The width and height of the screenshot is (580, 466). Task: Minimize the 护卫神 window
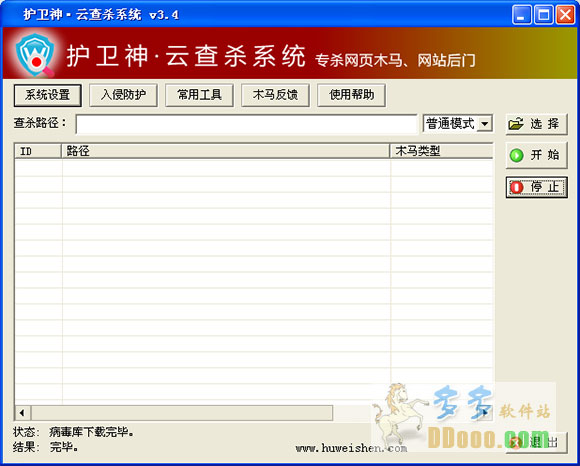coord(522,15)
